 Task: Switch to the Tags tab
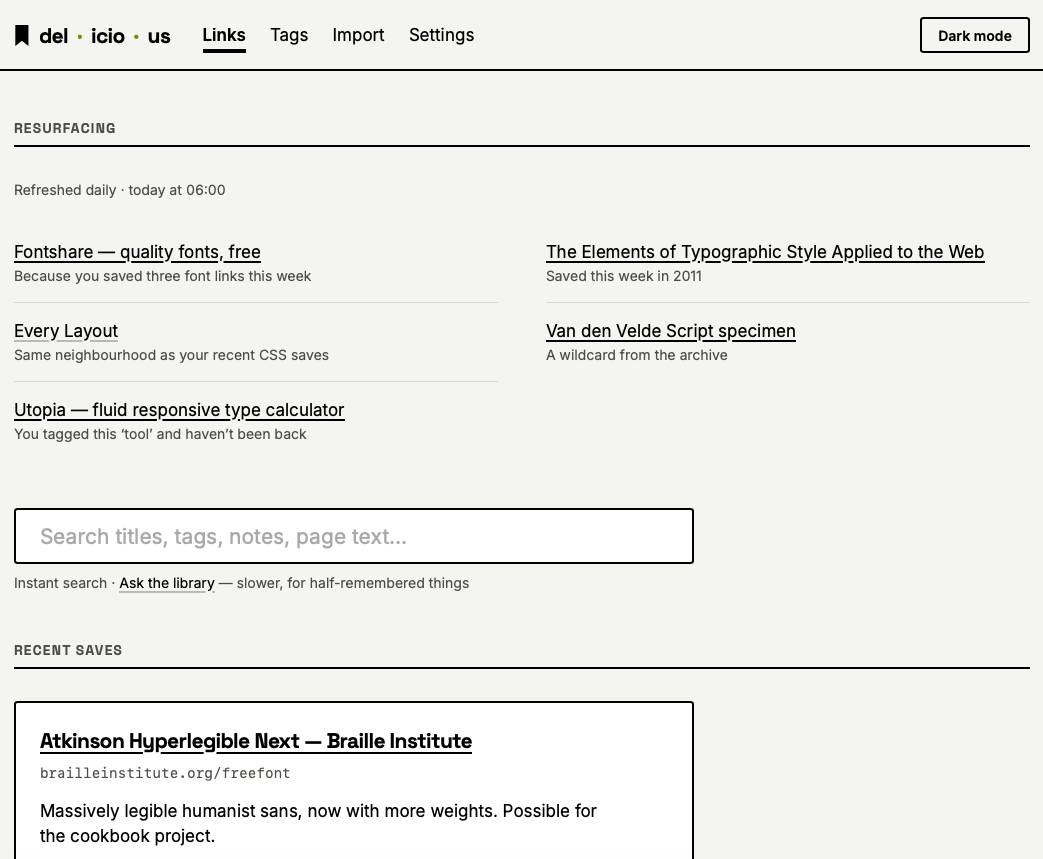(x=289, y=35)
